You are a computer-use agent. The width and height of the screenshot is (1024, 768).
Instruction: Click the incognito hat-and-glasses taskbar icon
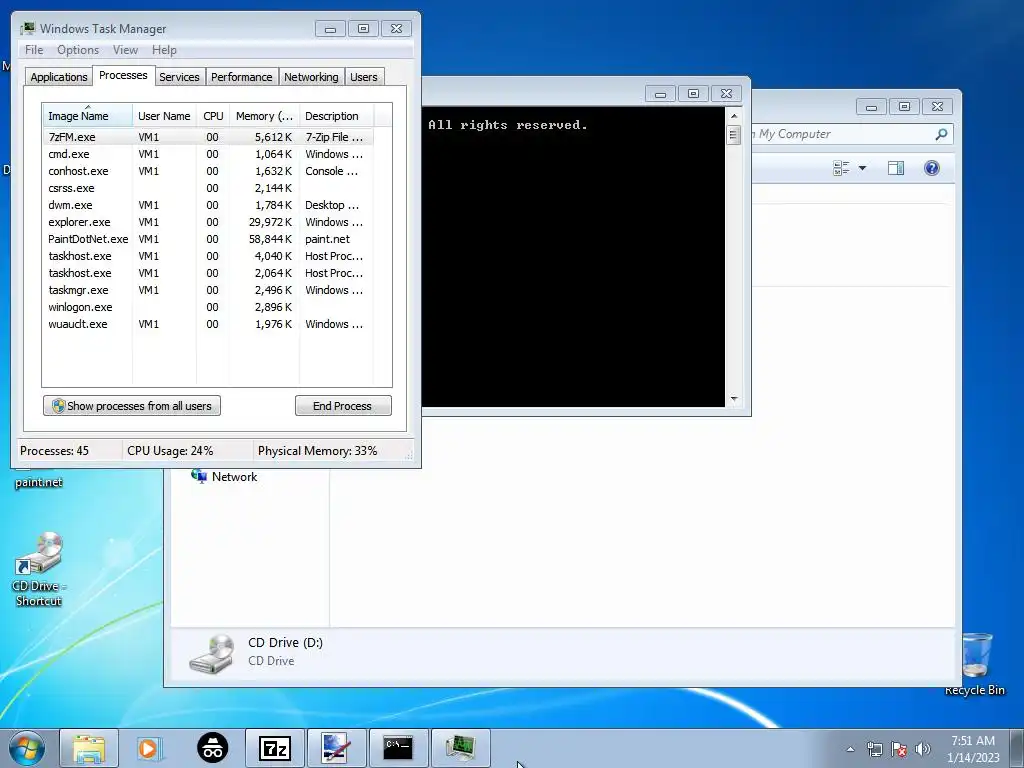[213, 748]
